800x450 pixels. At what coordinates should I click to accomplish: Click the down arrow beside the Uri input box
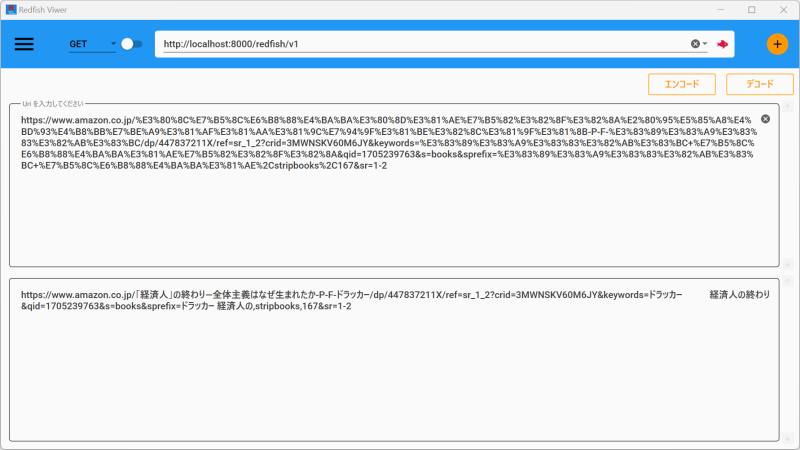coord(788,264)
